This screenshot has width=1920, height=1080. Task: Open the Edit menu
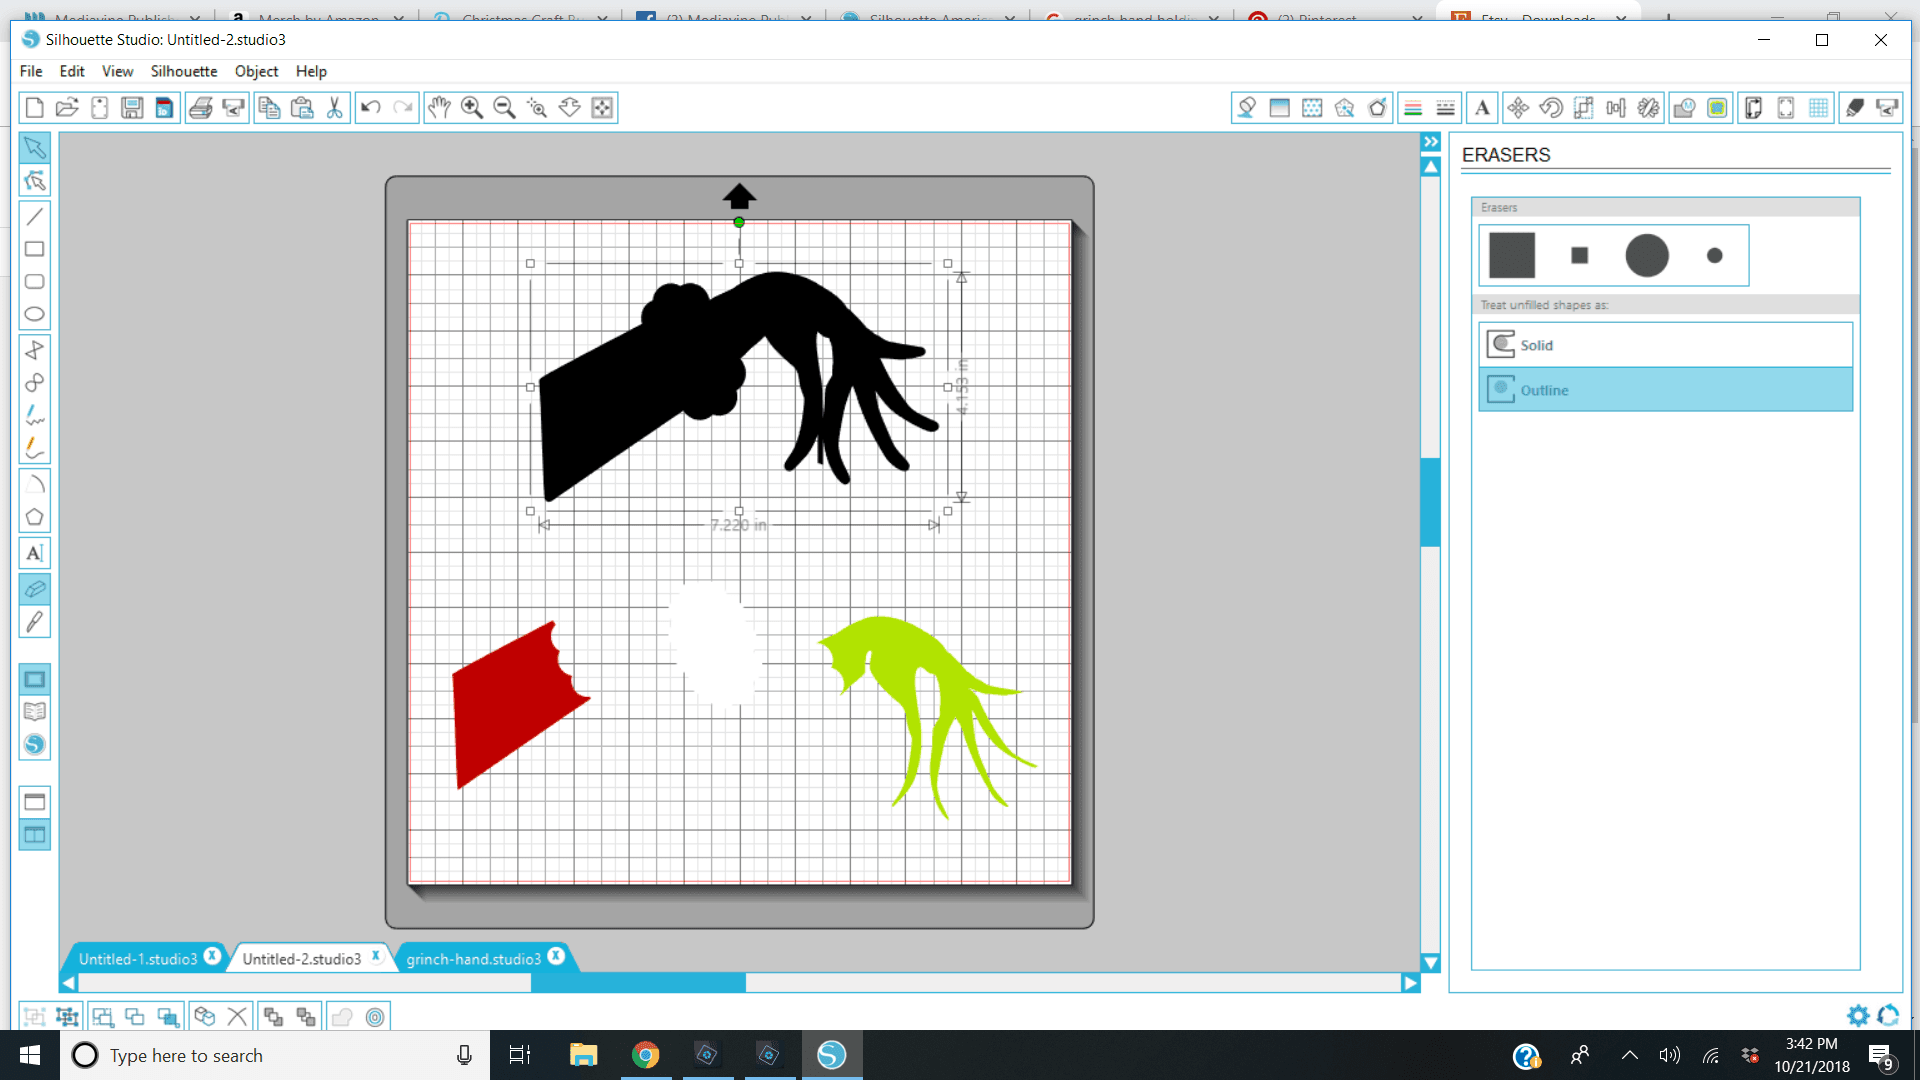72,71
